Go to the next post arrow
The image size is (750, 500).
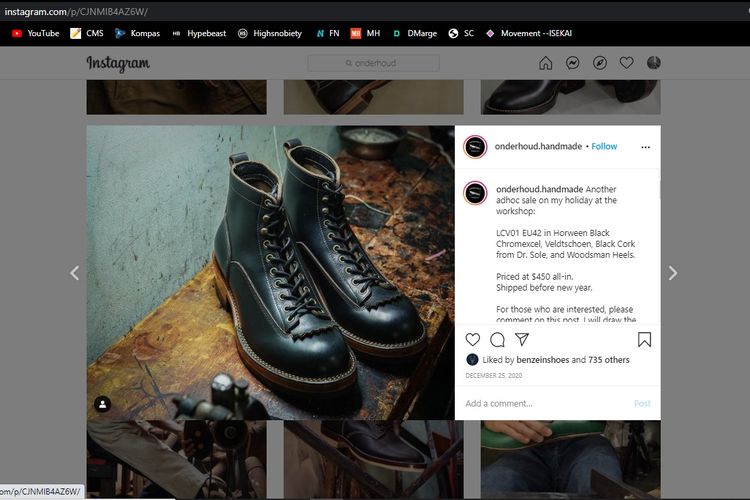pyautogui.click(x=673, y=273)
